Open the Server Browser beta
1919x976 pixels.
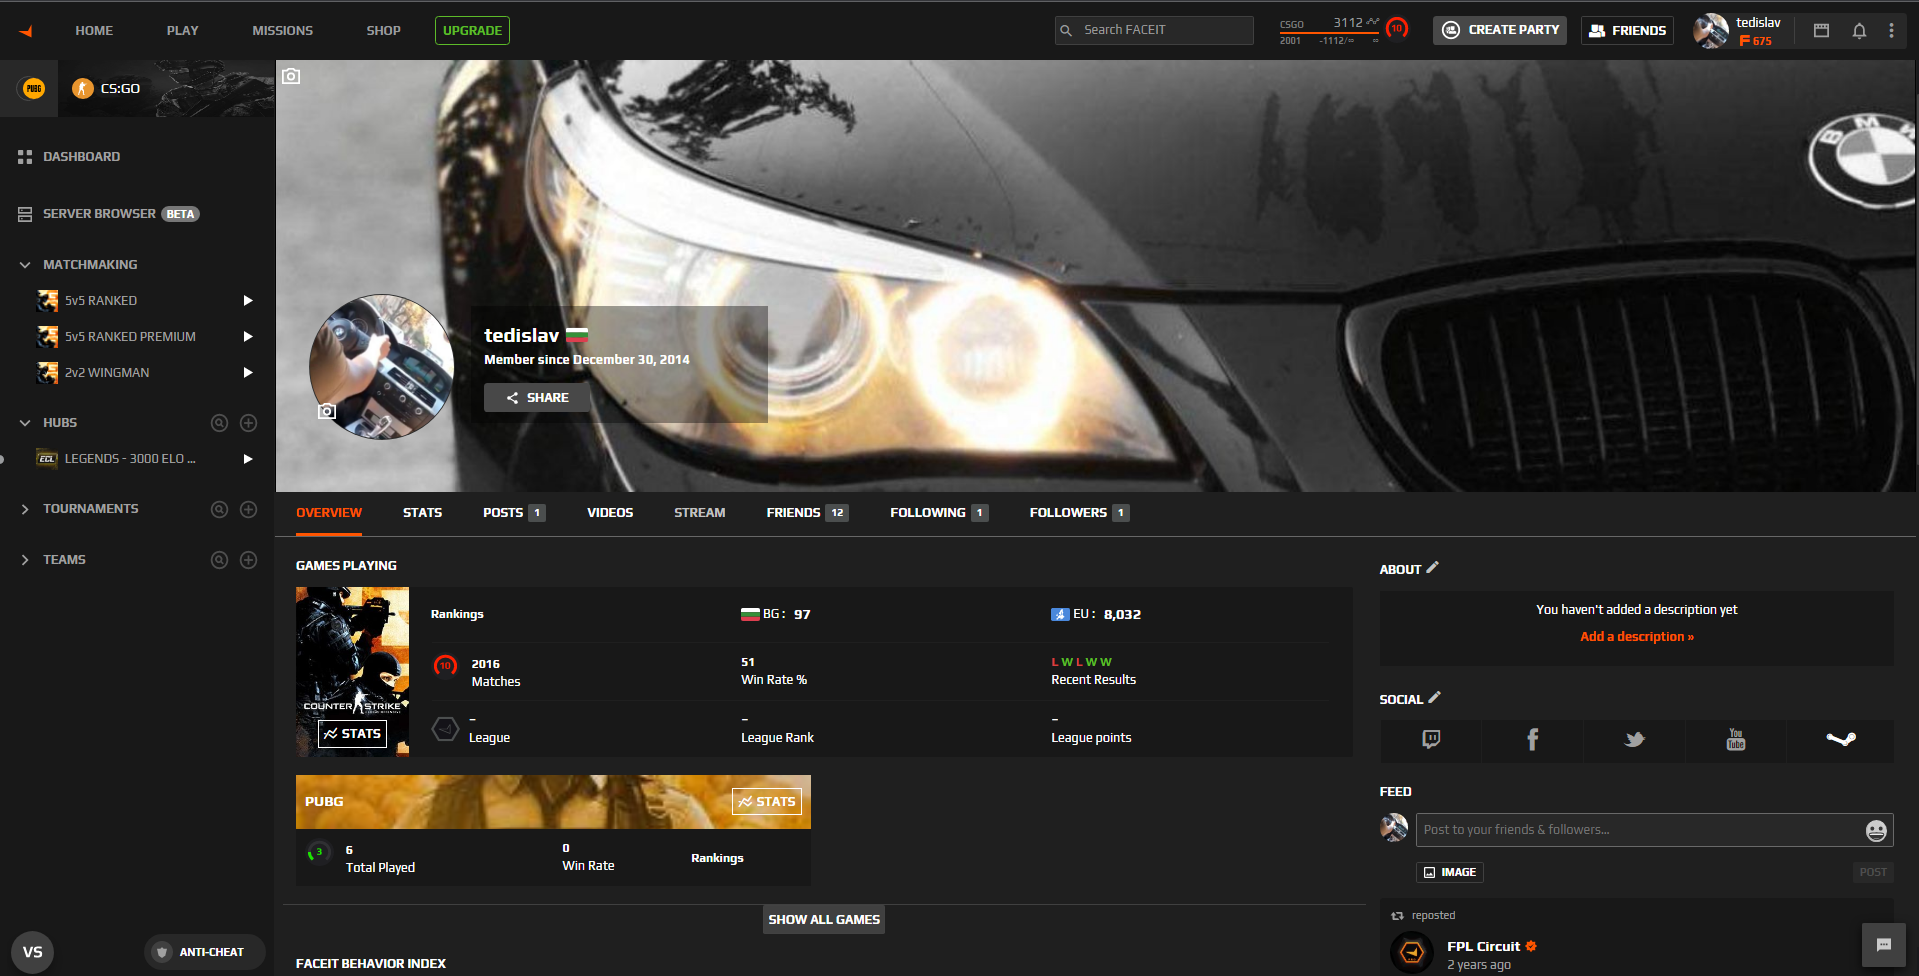click(108, 214)
